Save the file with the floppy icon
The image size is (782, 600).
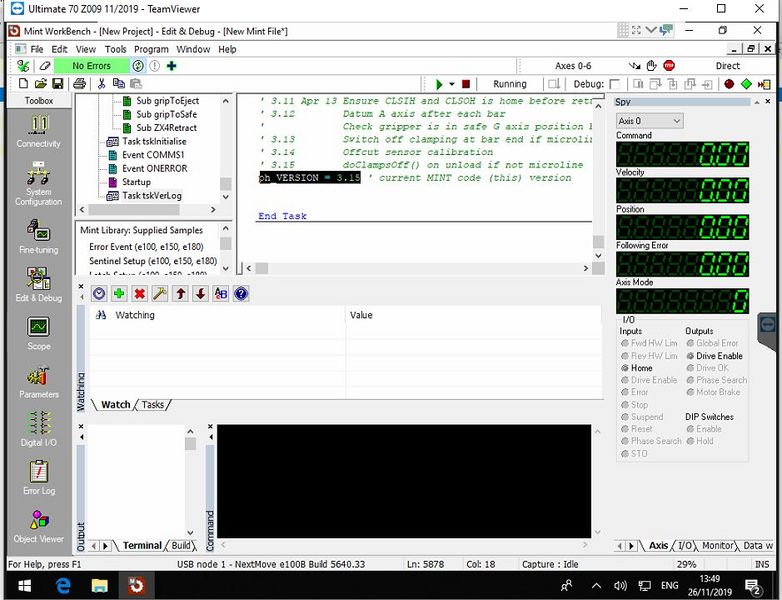[58, 84]
